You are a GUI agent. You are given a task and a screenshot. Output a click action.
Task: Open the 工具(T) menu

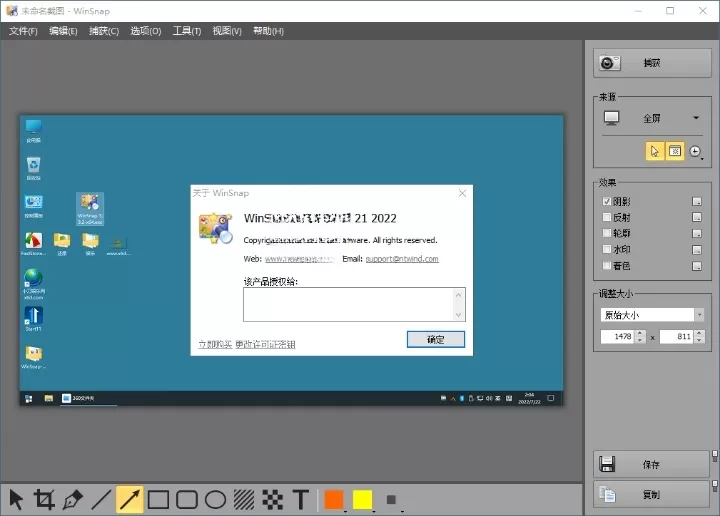pyautogui.click(x=187, y=31)
